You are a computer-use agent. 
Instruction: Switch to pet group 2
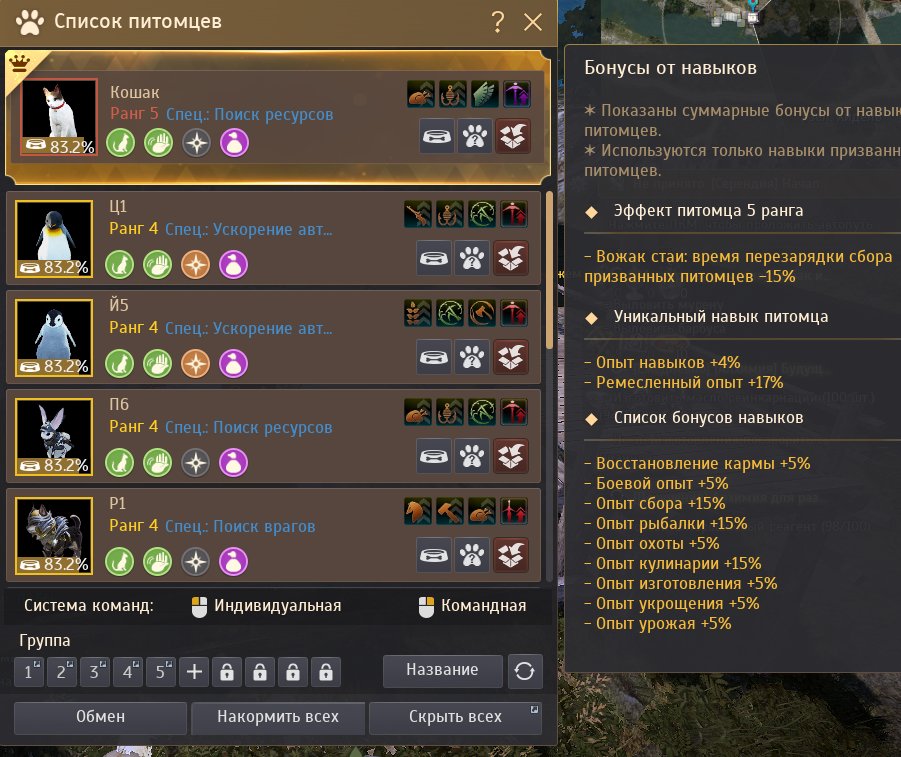pyautogui.click(x=62, y=671)
